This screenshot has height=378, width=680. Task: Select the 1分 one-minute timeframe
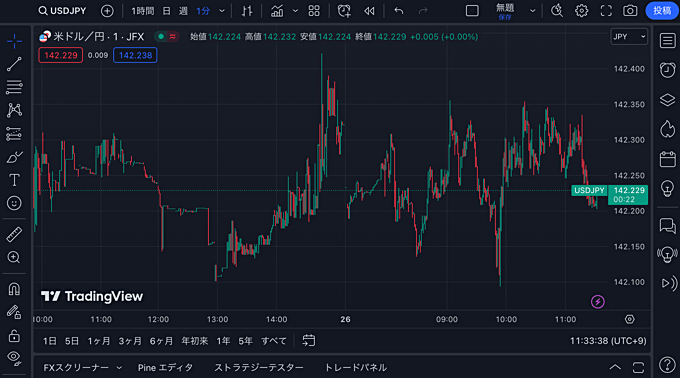point(203,11)
